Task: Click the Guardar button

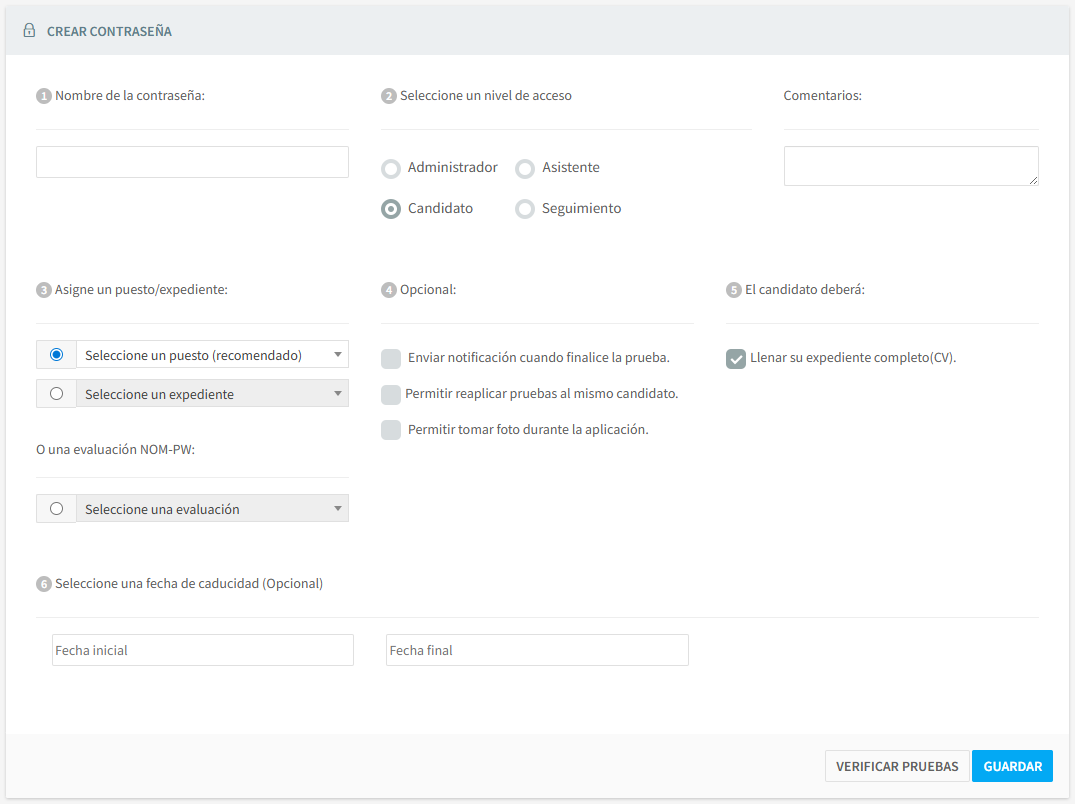Action: [x=1012, y=767]
